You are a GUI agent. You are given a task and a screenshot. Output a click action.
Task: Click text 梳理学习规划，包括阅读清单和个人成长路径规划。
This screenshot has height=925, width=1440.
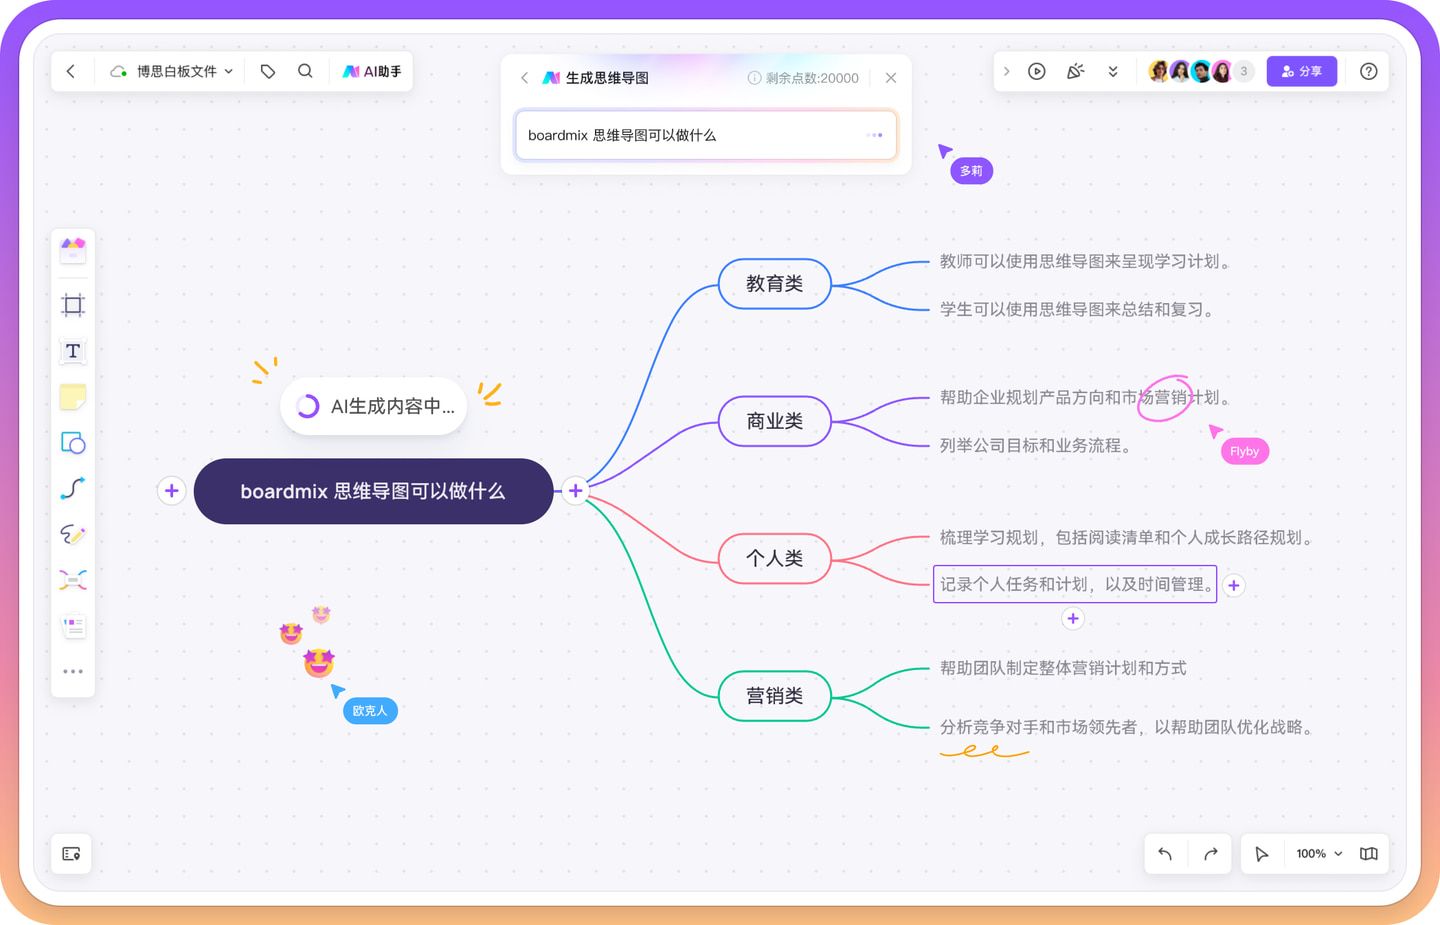(1129, 538)
